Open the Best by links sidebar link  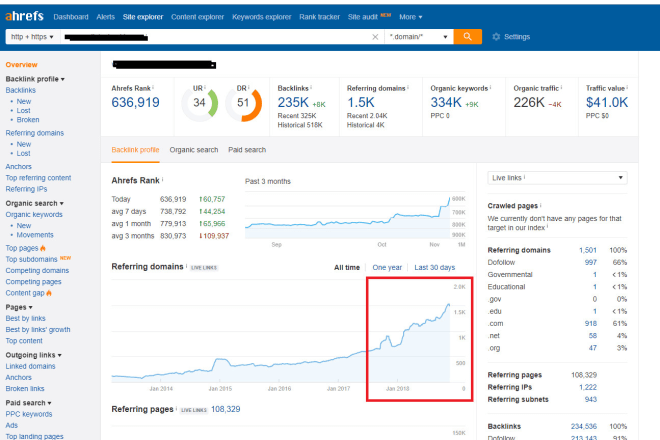point(25,318)
